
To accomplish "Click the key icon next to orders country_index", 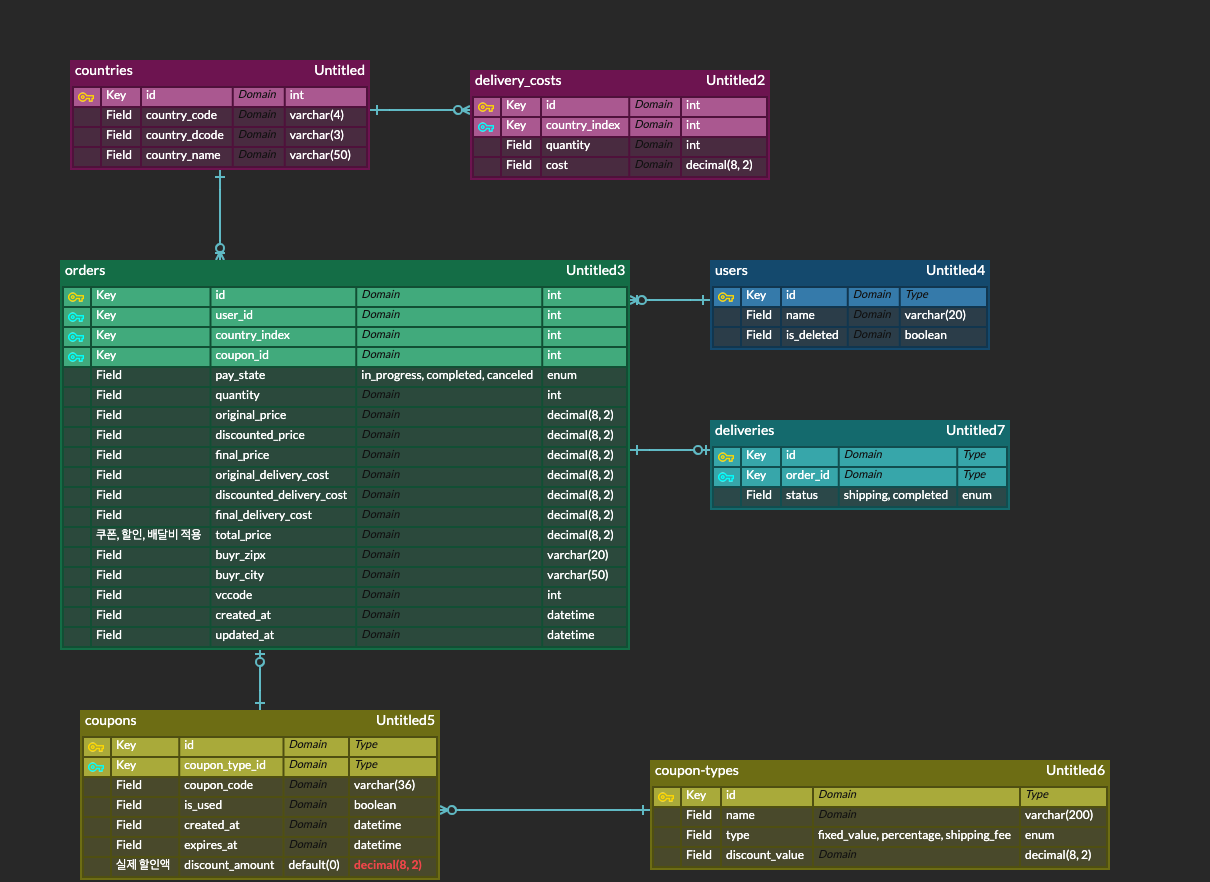I will click(x=77, y=335).
